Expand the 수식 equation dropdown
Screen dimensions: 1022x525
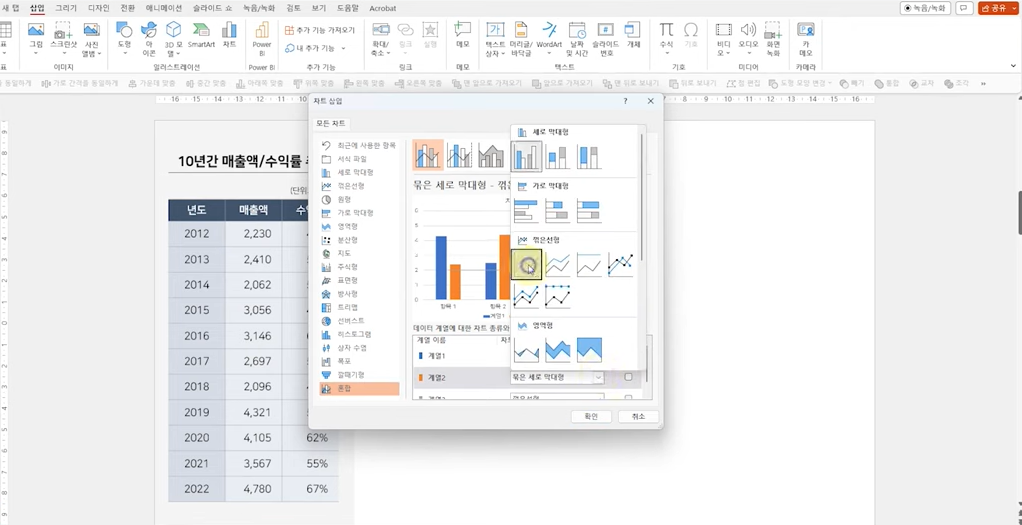[x=666, y=53]
